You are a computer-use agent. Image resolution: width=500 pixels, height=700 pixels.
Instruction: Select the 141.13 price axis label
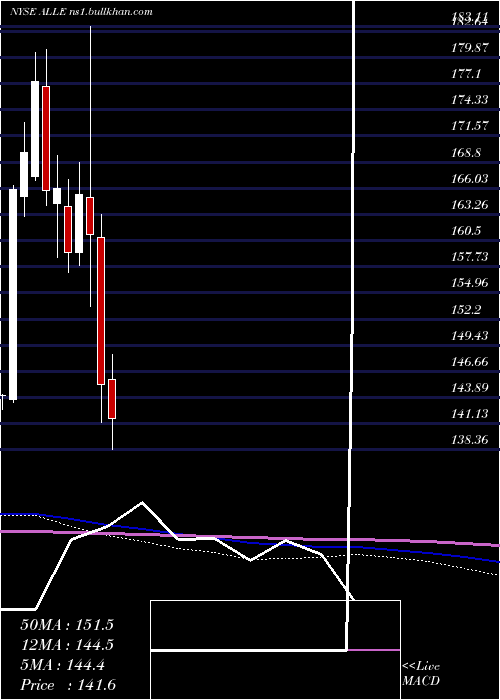click(469, 414)
